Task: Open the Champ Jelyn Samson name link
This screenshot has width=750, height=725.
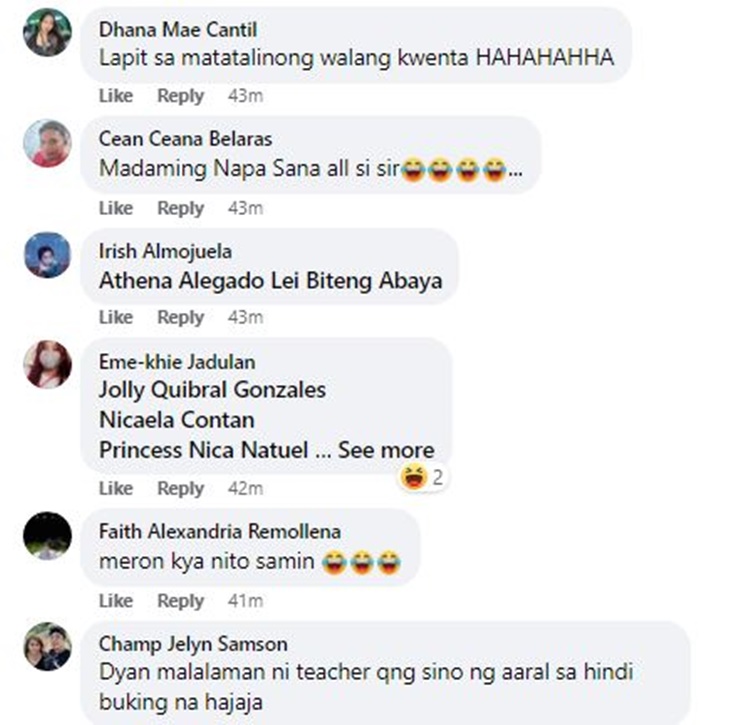Action: pyautogui.click(x=193, y=644)
